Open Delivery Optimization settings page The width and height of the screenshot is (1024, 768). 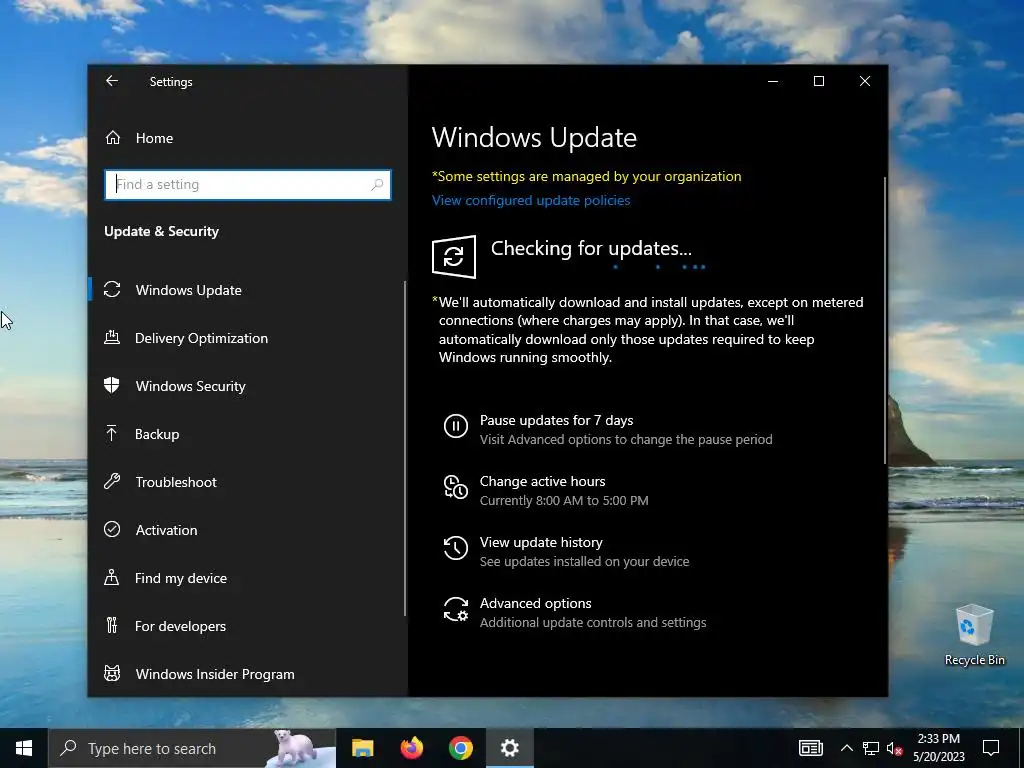[201, 338]
